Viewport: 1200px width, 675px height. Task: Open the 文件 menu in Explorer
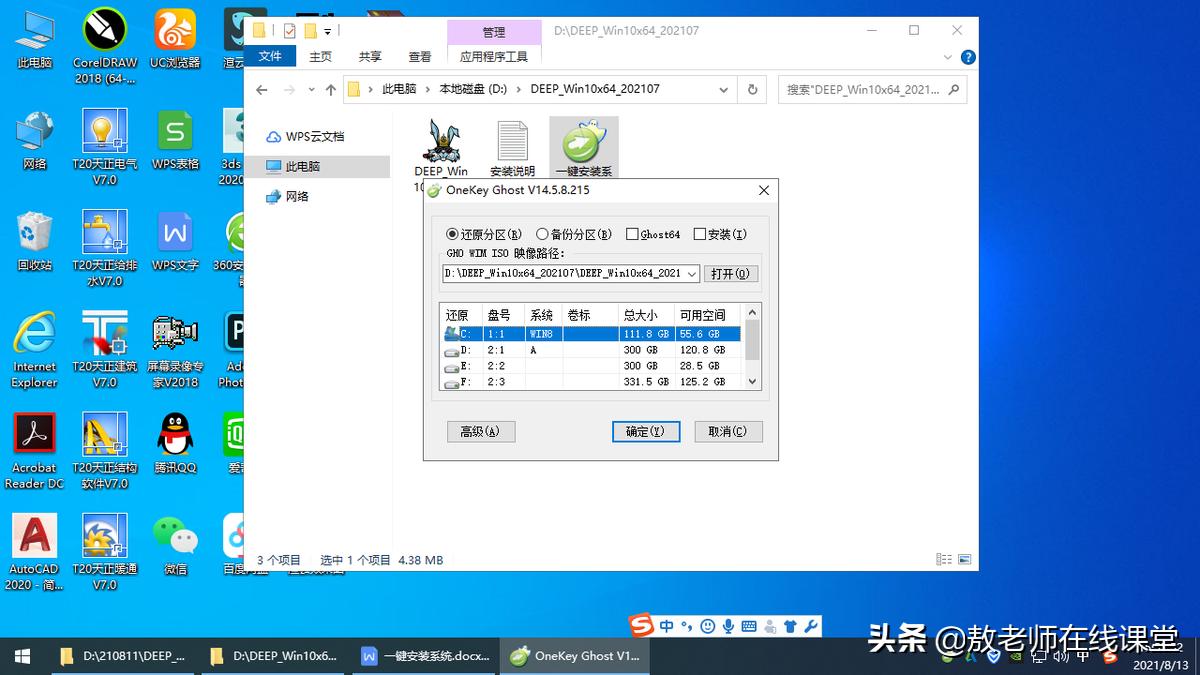pos(271,56)
